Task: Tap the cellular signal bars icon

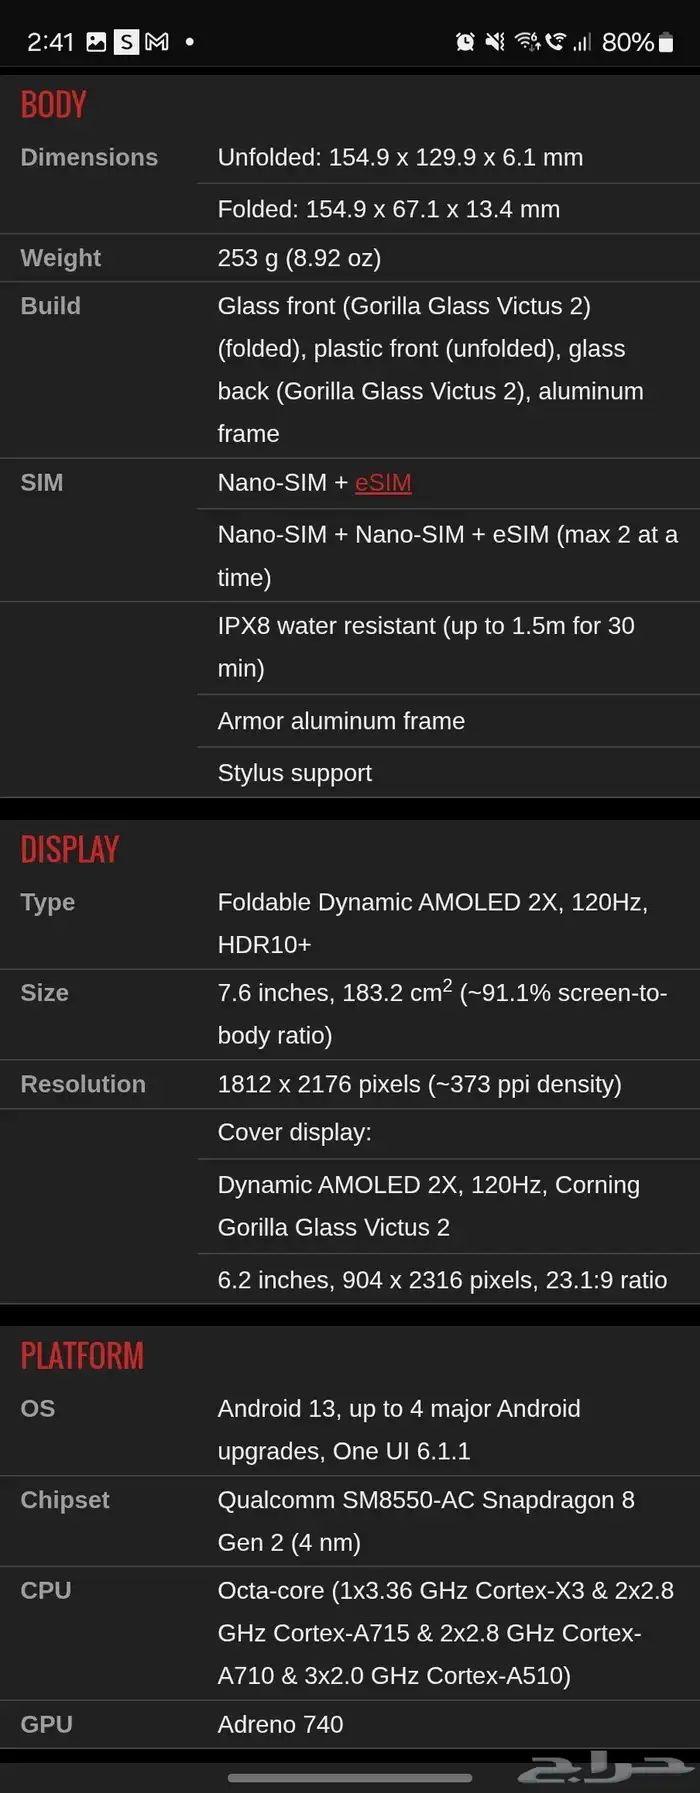Action: (582, 42)
